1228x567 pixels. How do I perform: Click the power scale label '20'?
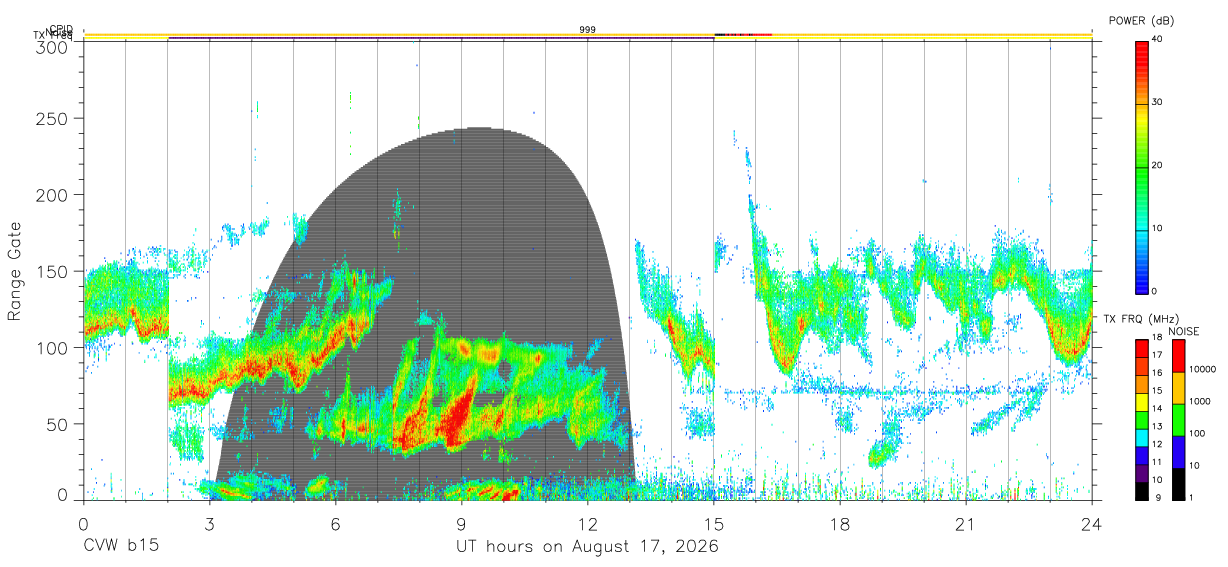(1158, 166)
